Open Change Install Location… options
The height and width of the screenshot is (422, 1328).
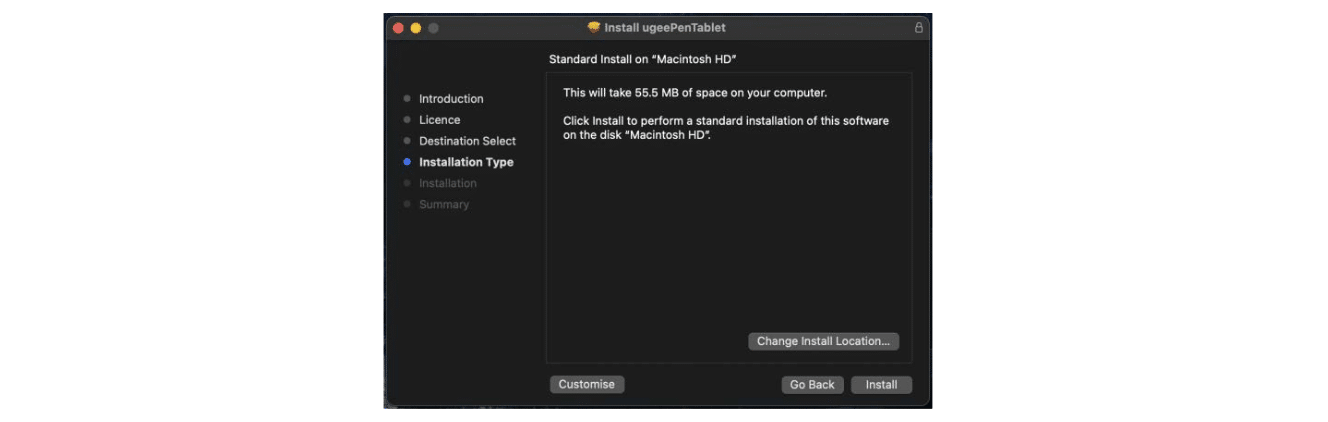[x=823, y=341]
